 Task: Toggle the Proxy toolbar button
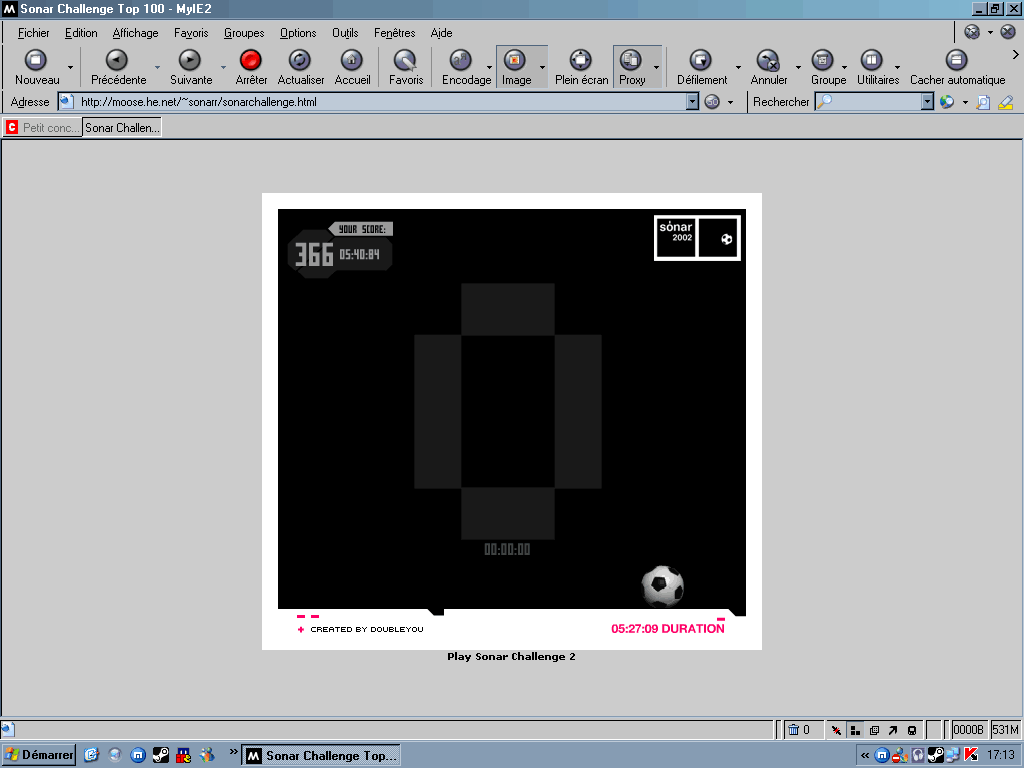631,61
